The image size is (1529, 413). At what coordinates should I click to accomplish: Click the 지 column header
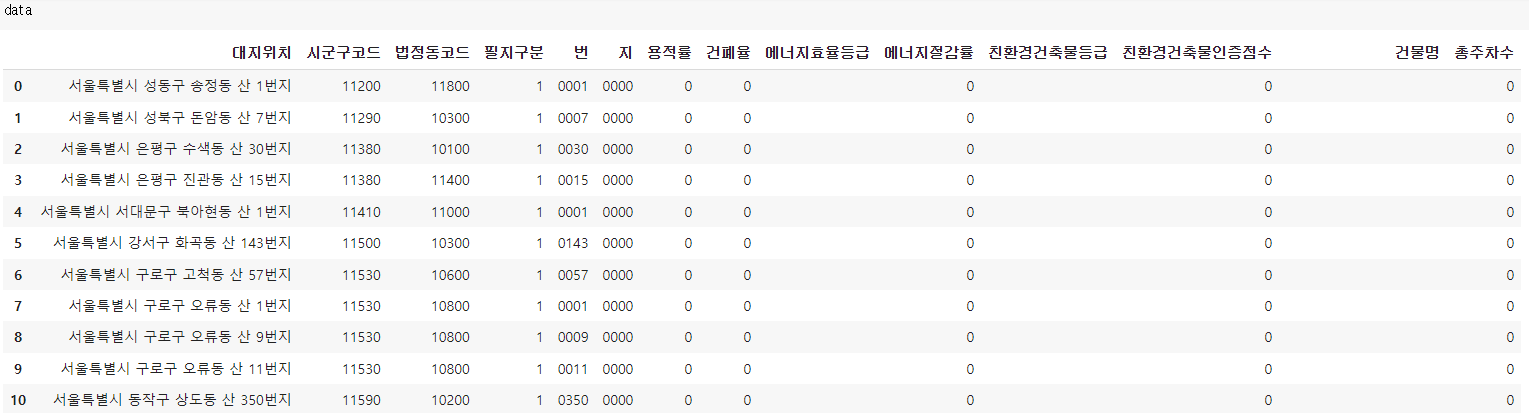(x=626, y=52)
